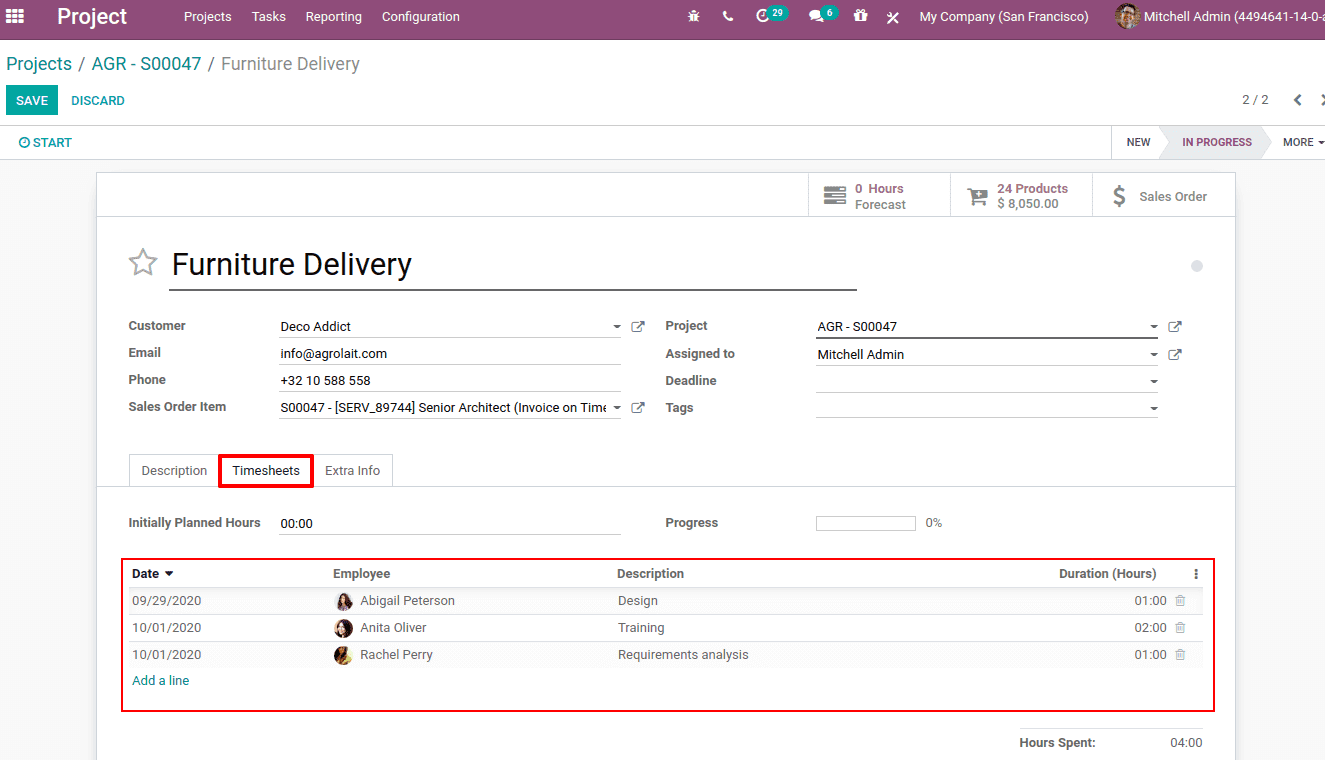
Task: Go to previous record arrow
Action: pos(1297,100)
